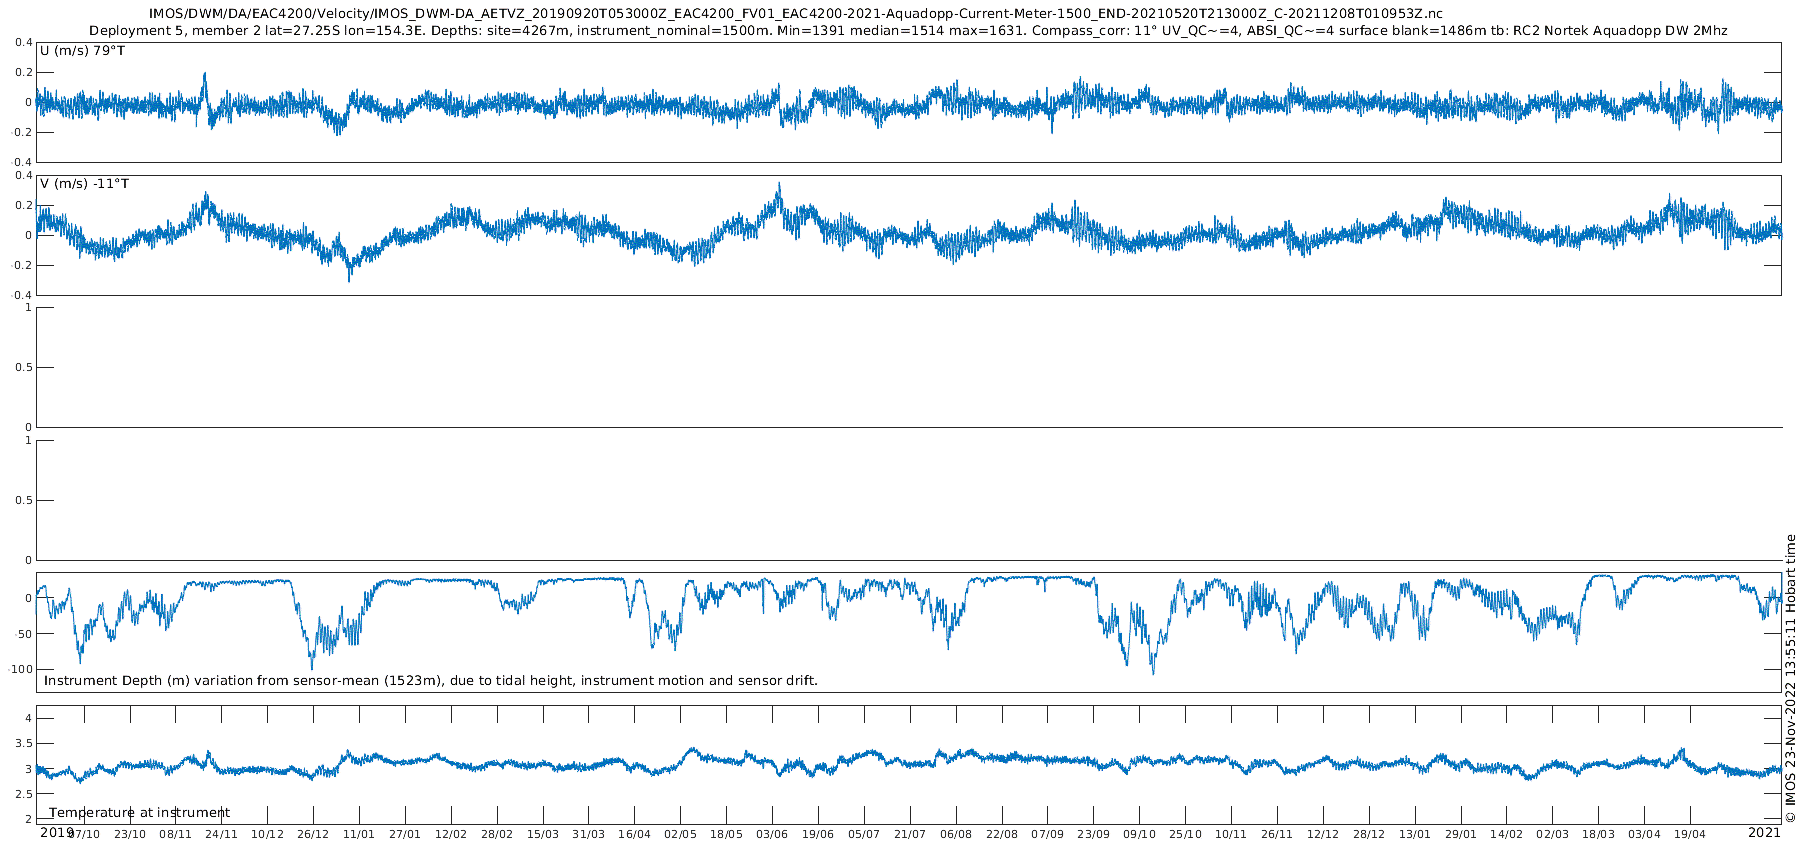1800x850 pixels.
Task: Click the '15/03' date tick label
Action: point(543,834)
